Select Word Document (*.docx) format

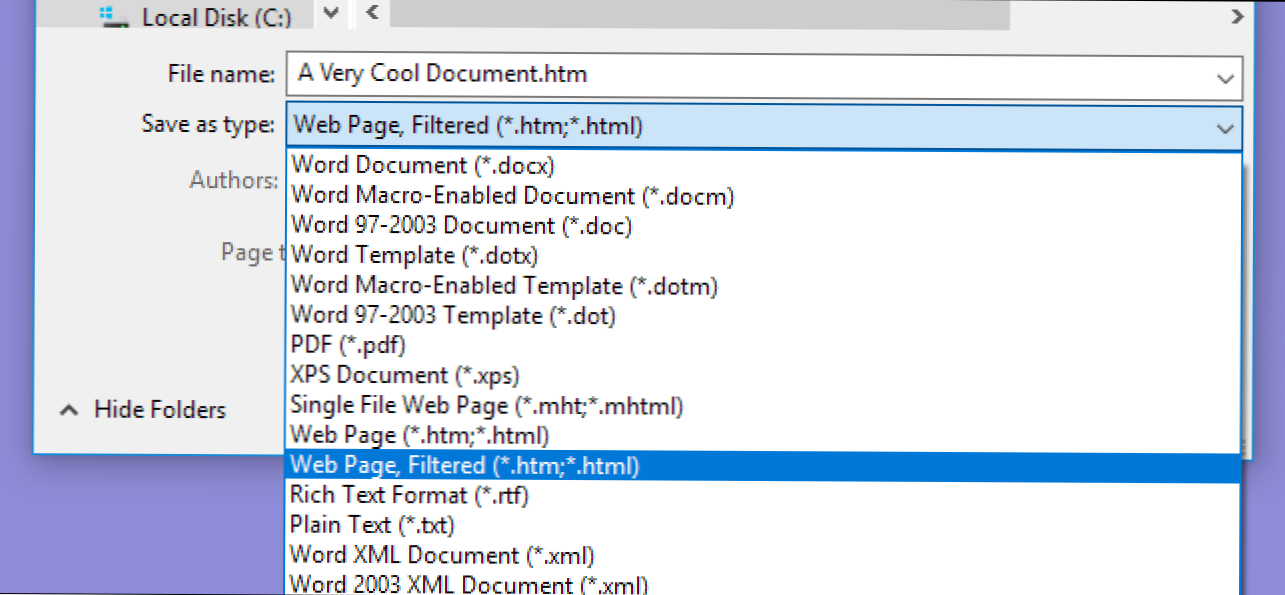[420, 165]
